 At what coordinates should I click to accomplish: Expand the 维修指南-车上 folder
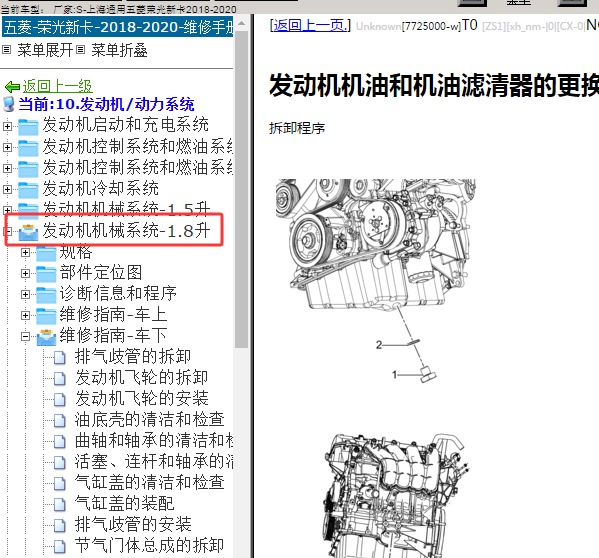tap(25, 315)
